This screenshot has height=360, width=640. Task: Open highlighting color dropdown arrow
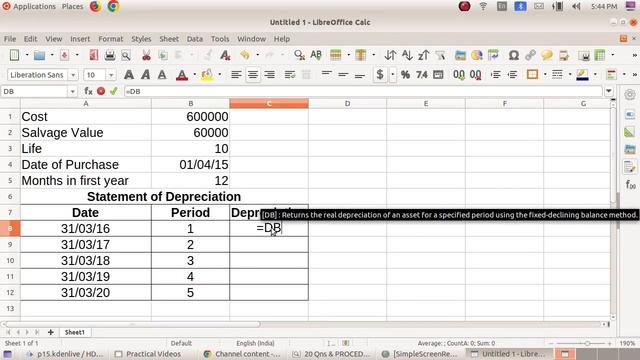point(220,75)
